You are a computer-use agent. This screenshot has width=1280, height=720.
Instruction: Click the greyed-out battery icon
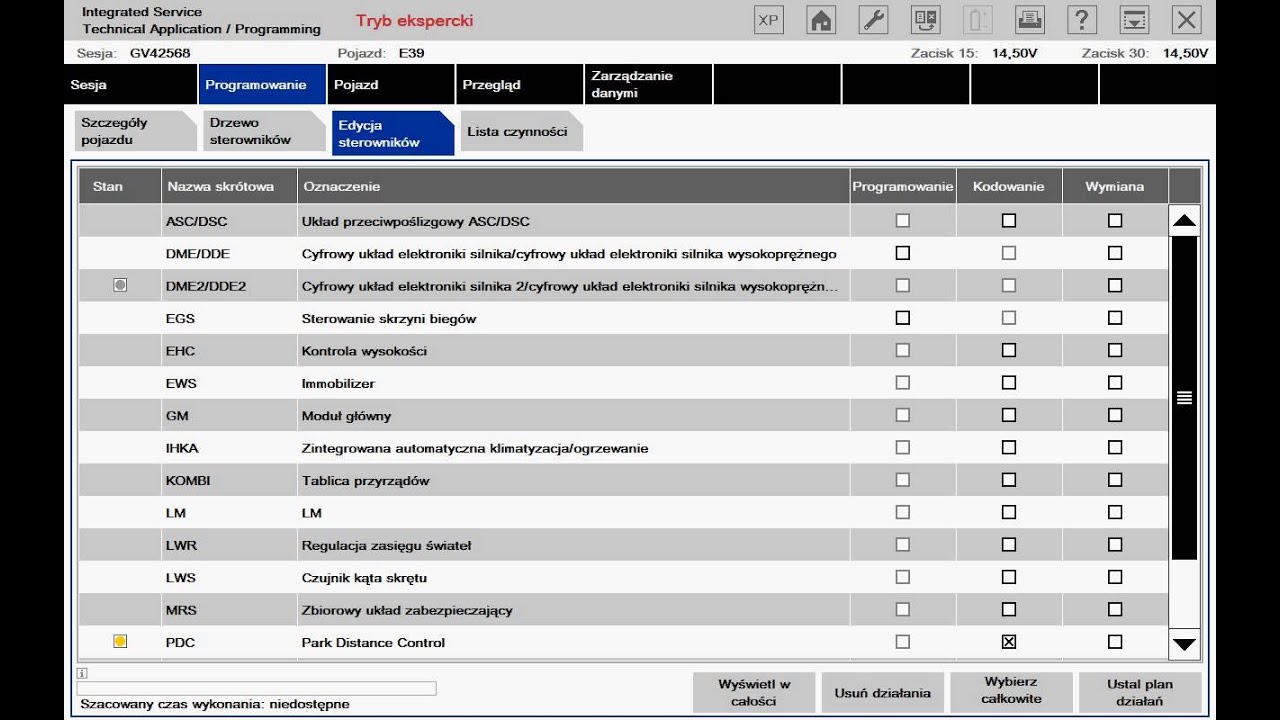977,20
